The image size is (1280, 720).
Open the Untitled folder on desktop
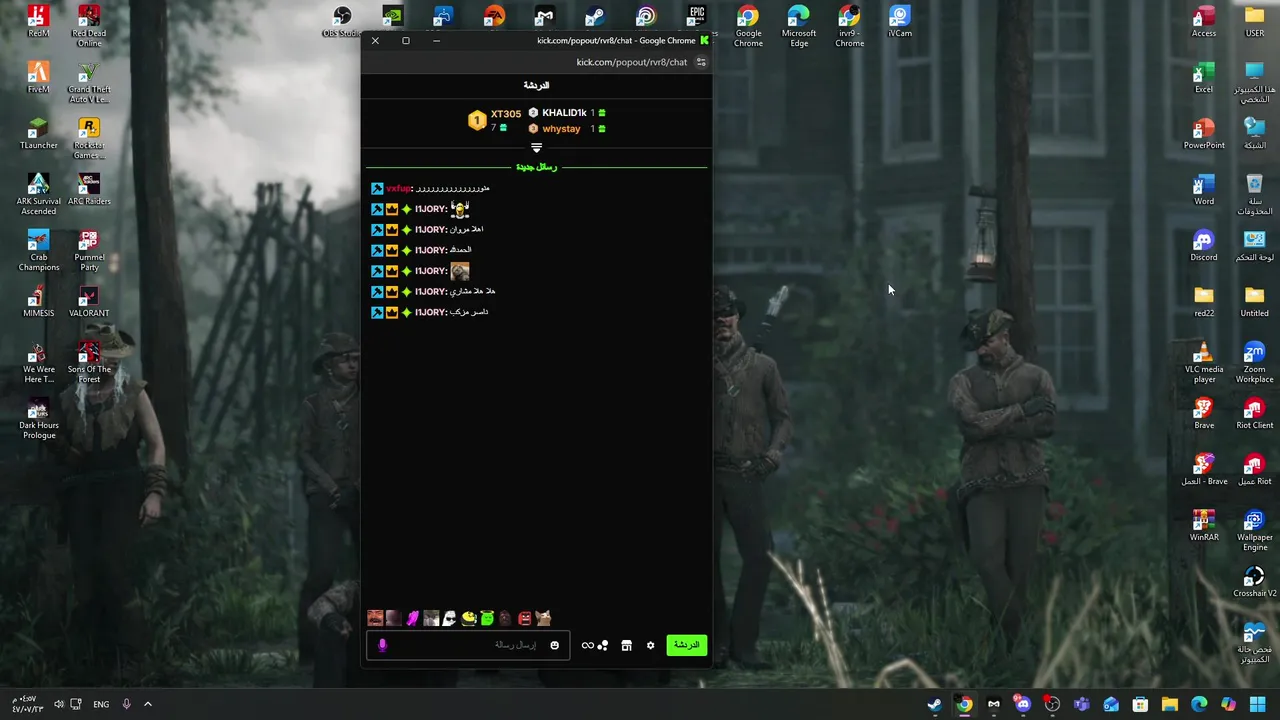coord(1254,302)
